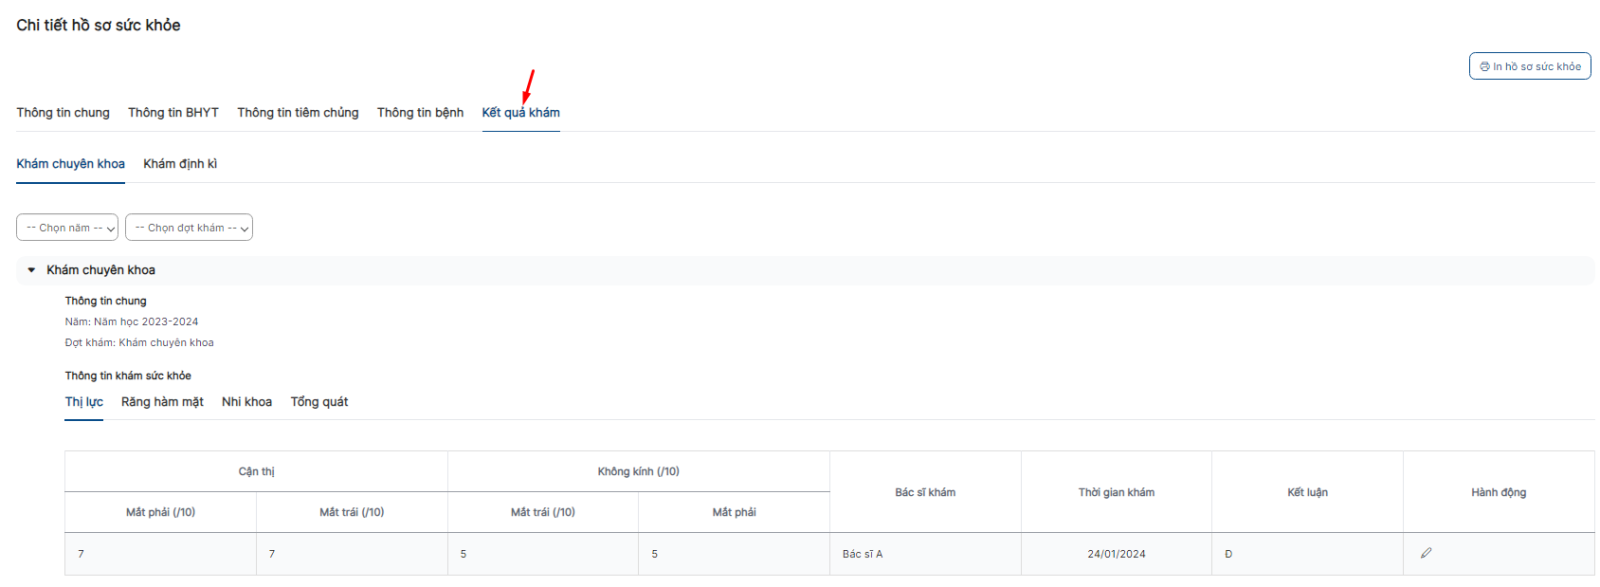
Task: Select the Thông tin bệnh tab
Action: click(420, 113)
